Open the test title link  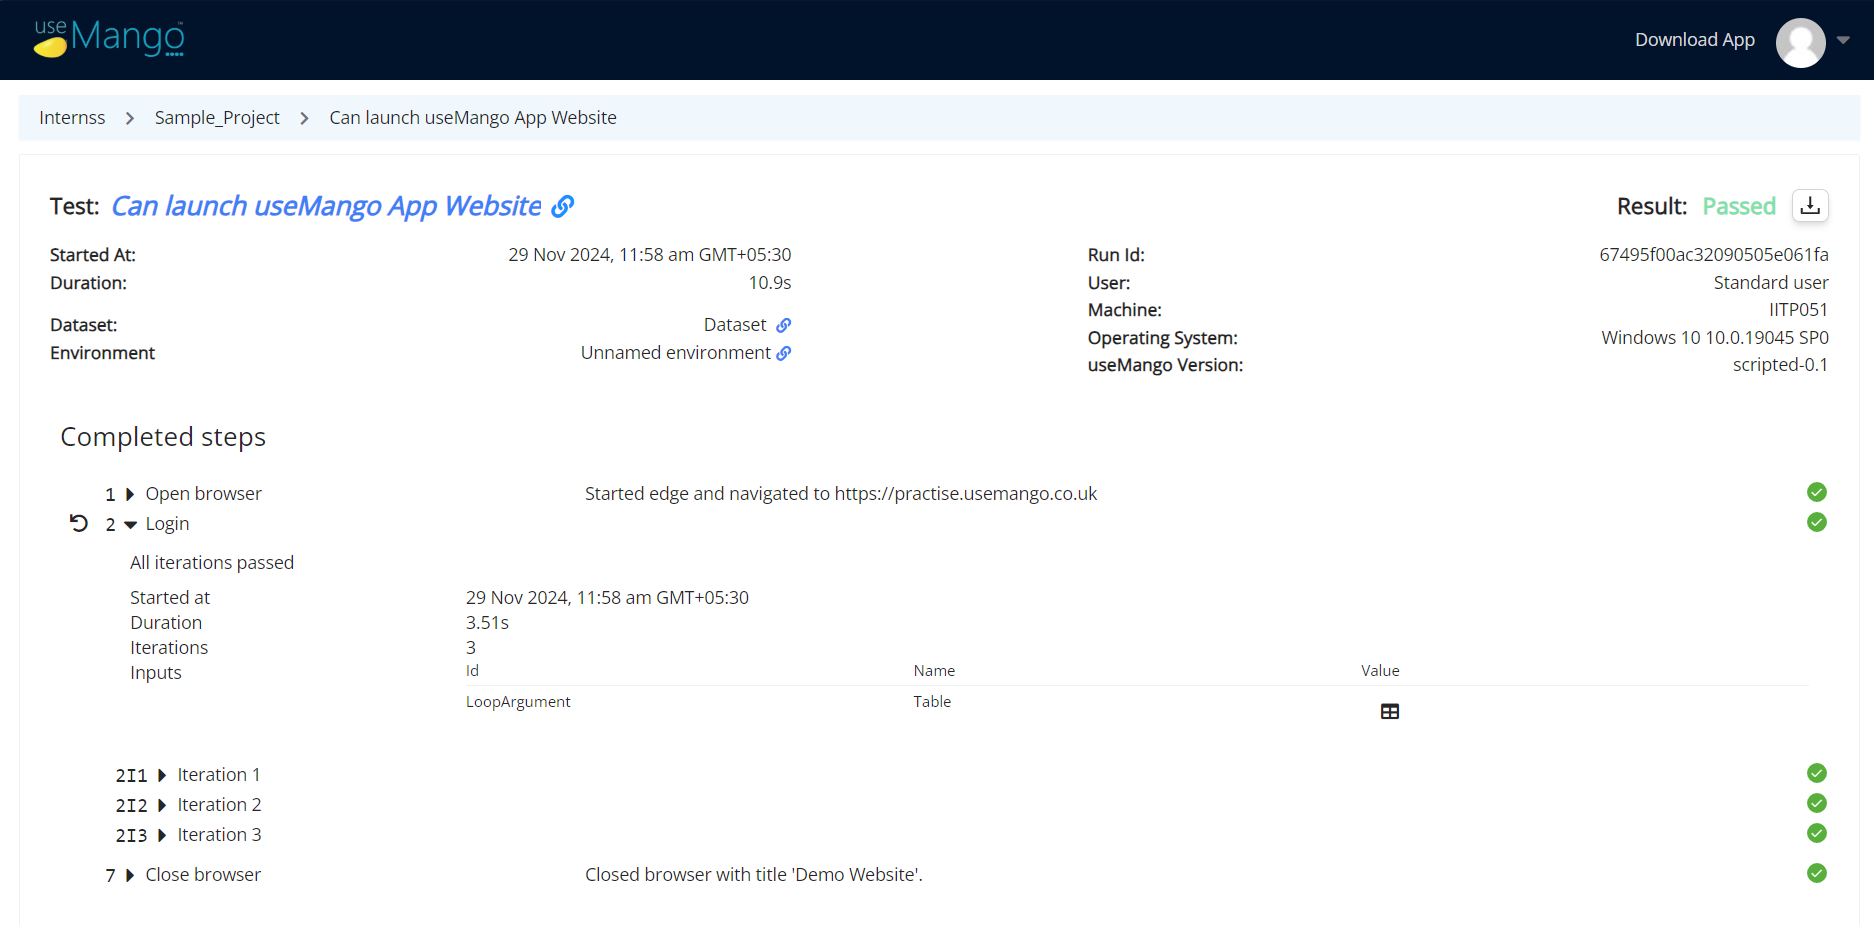pyautogui.click(x=326, y=206)
